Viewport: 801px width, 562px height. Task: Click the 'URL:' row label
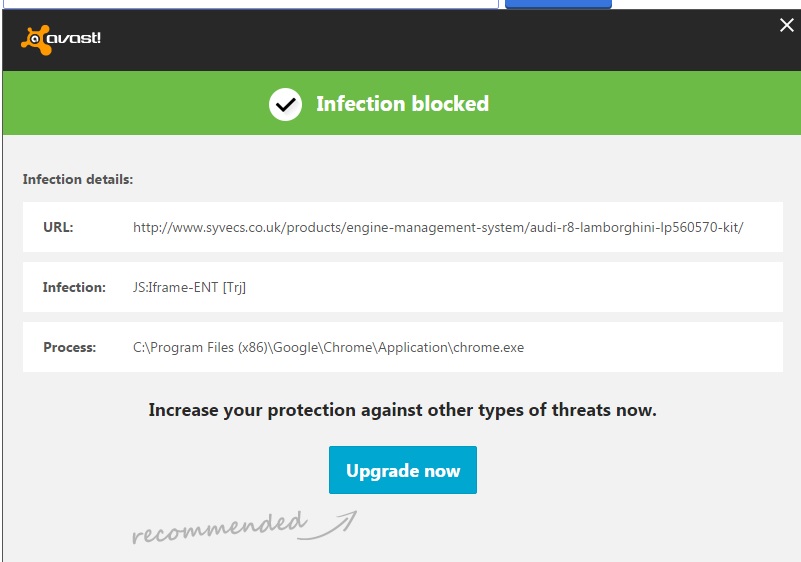point(58,227)
